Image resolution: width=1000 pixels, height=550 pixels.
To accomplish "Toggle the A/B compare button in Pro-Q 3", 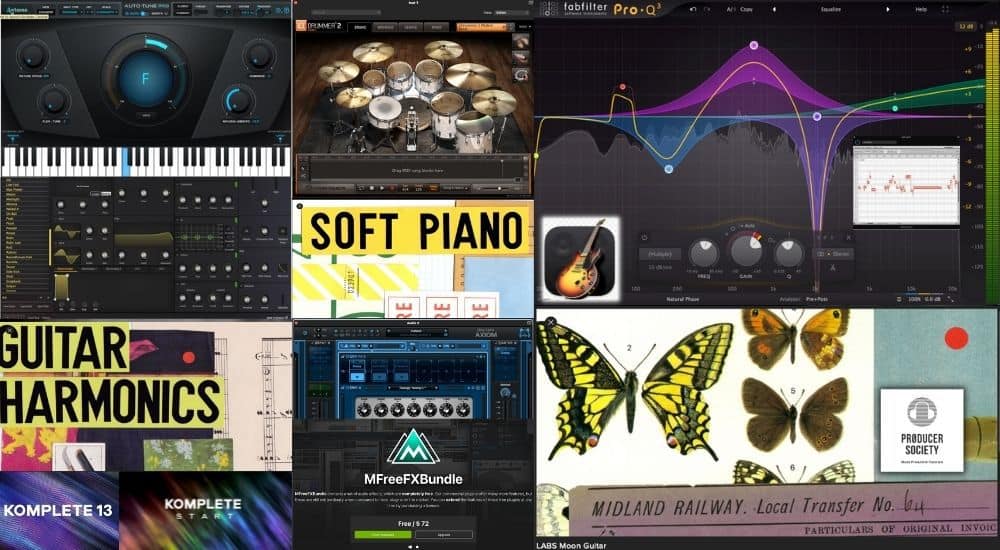I will tap(730, 10).
